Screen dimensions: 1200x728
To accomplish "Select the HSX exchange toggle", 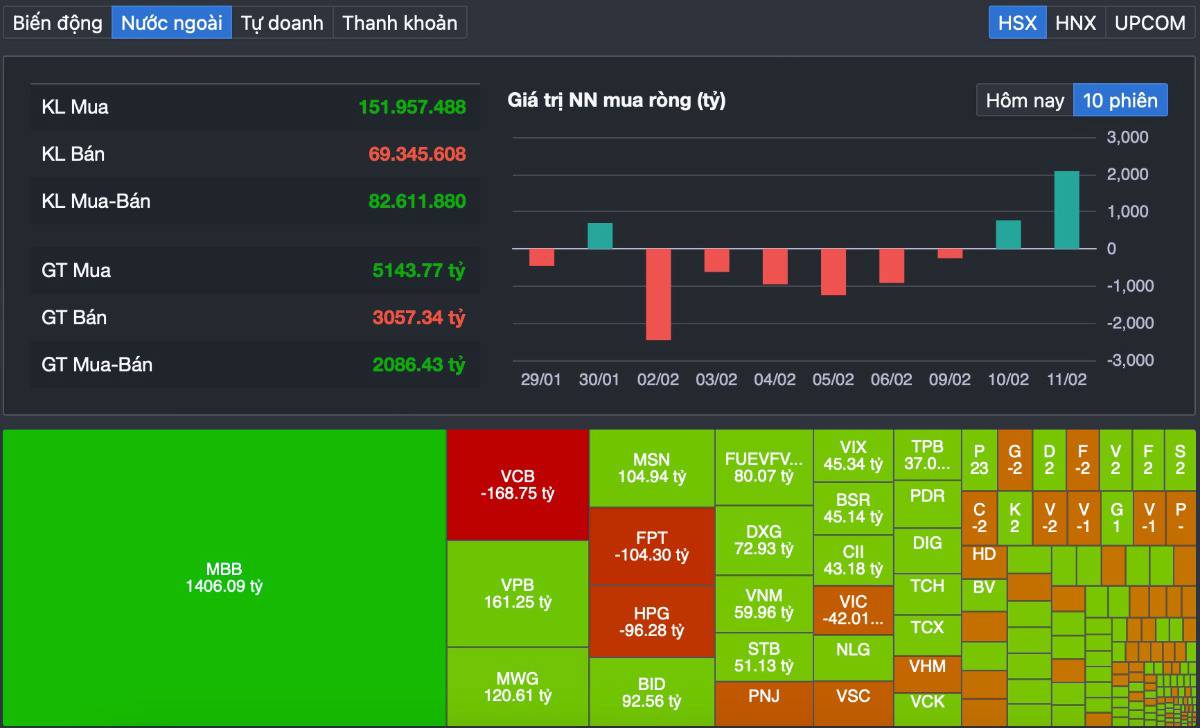I will coord(1017,22).
